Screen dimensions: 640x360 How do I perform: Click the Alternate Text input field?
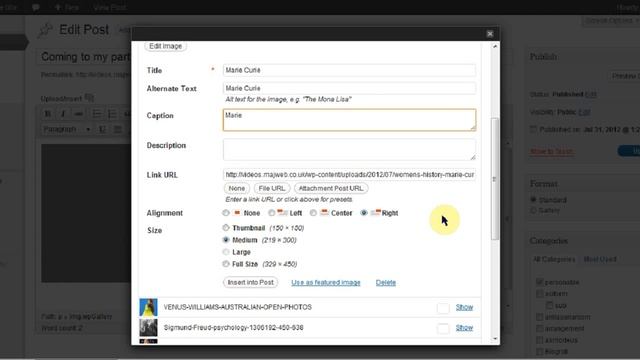(349, 88)
